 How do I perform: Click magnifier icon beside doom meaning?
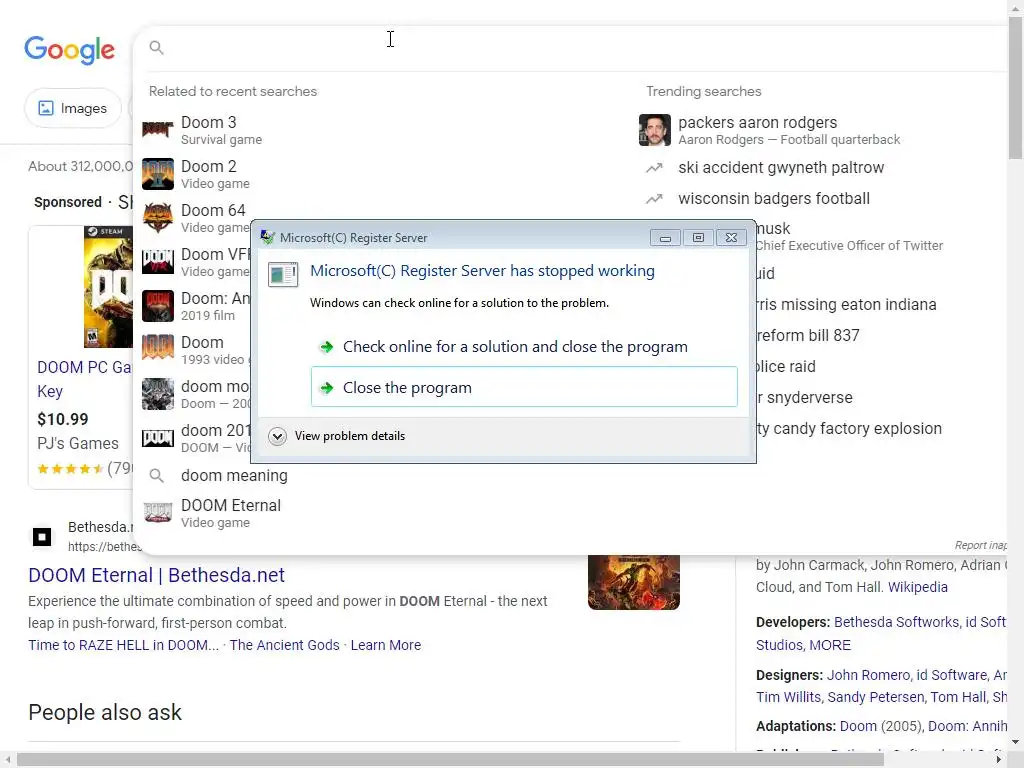pyautogui.click(x=156, y=475)
